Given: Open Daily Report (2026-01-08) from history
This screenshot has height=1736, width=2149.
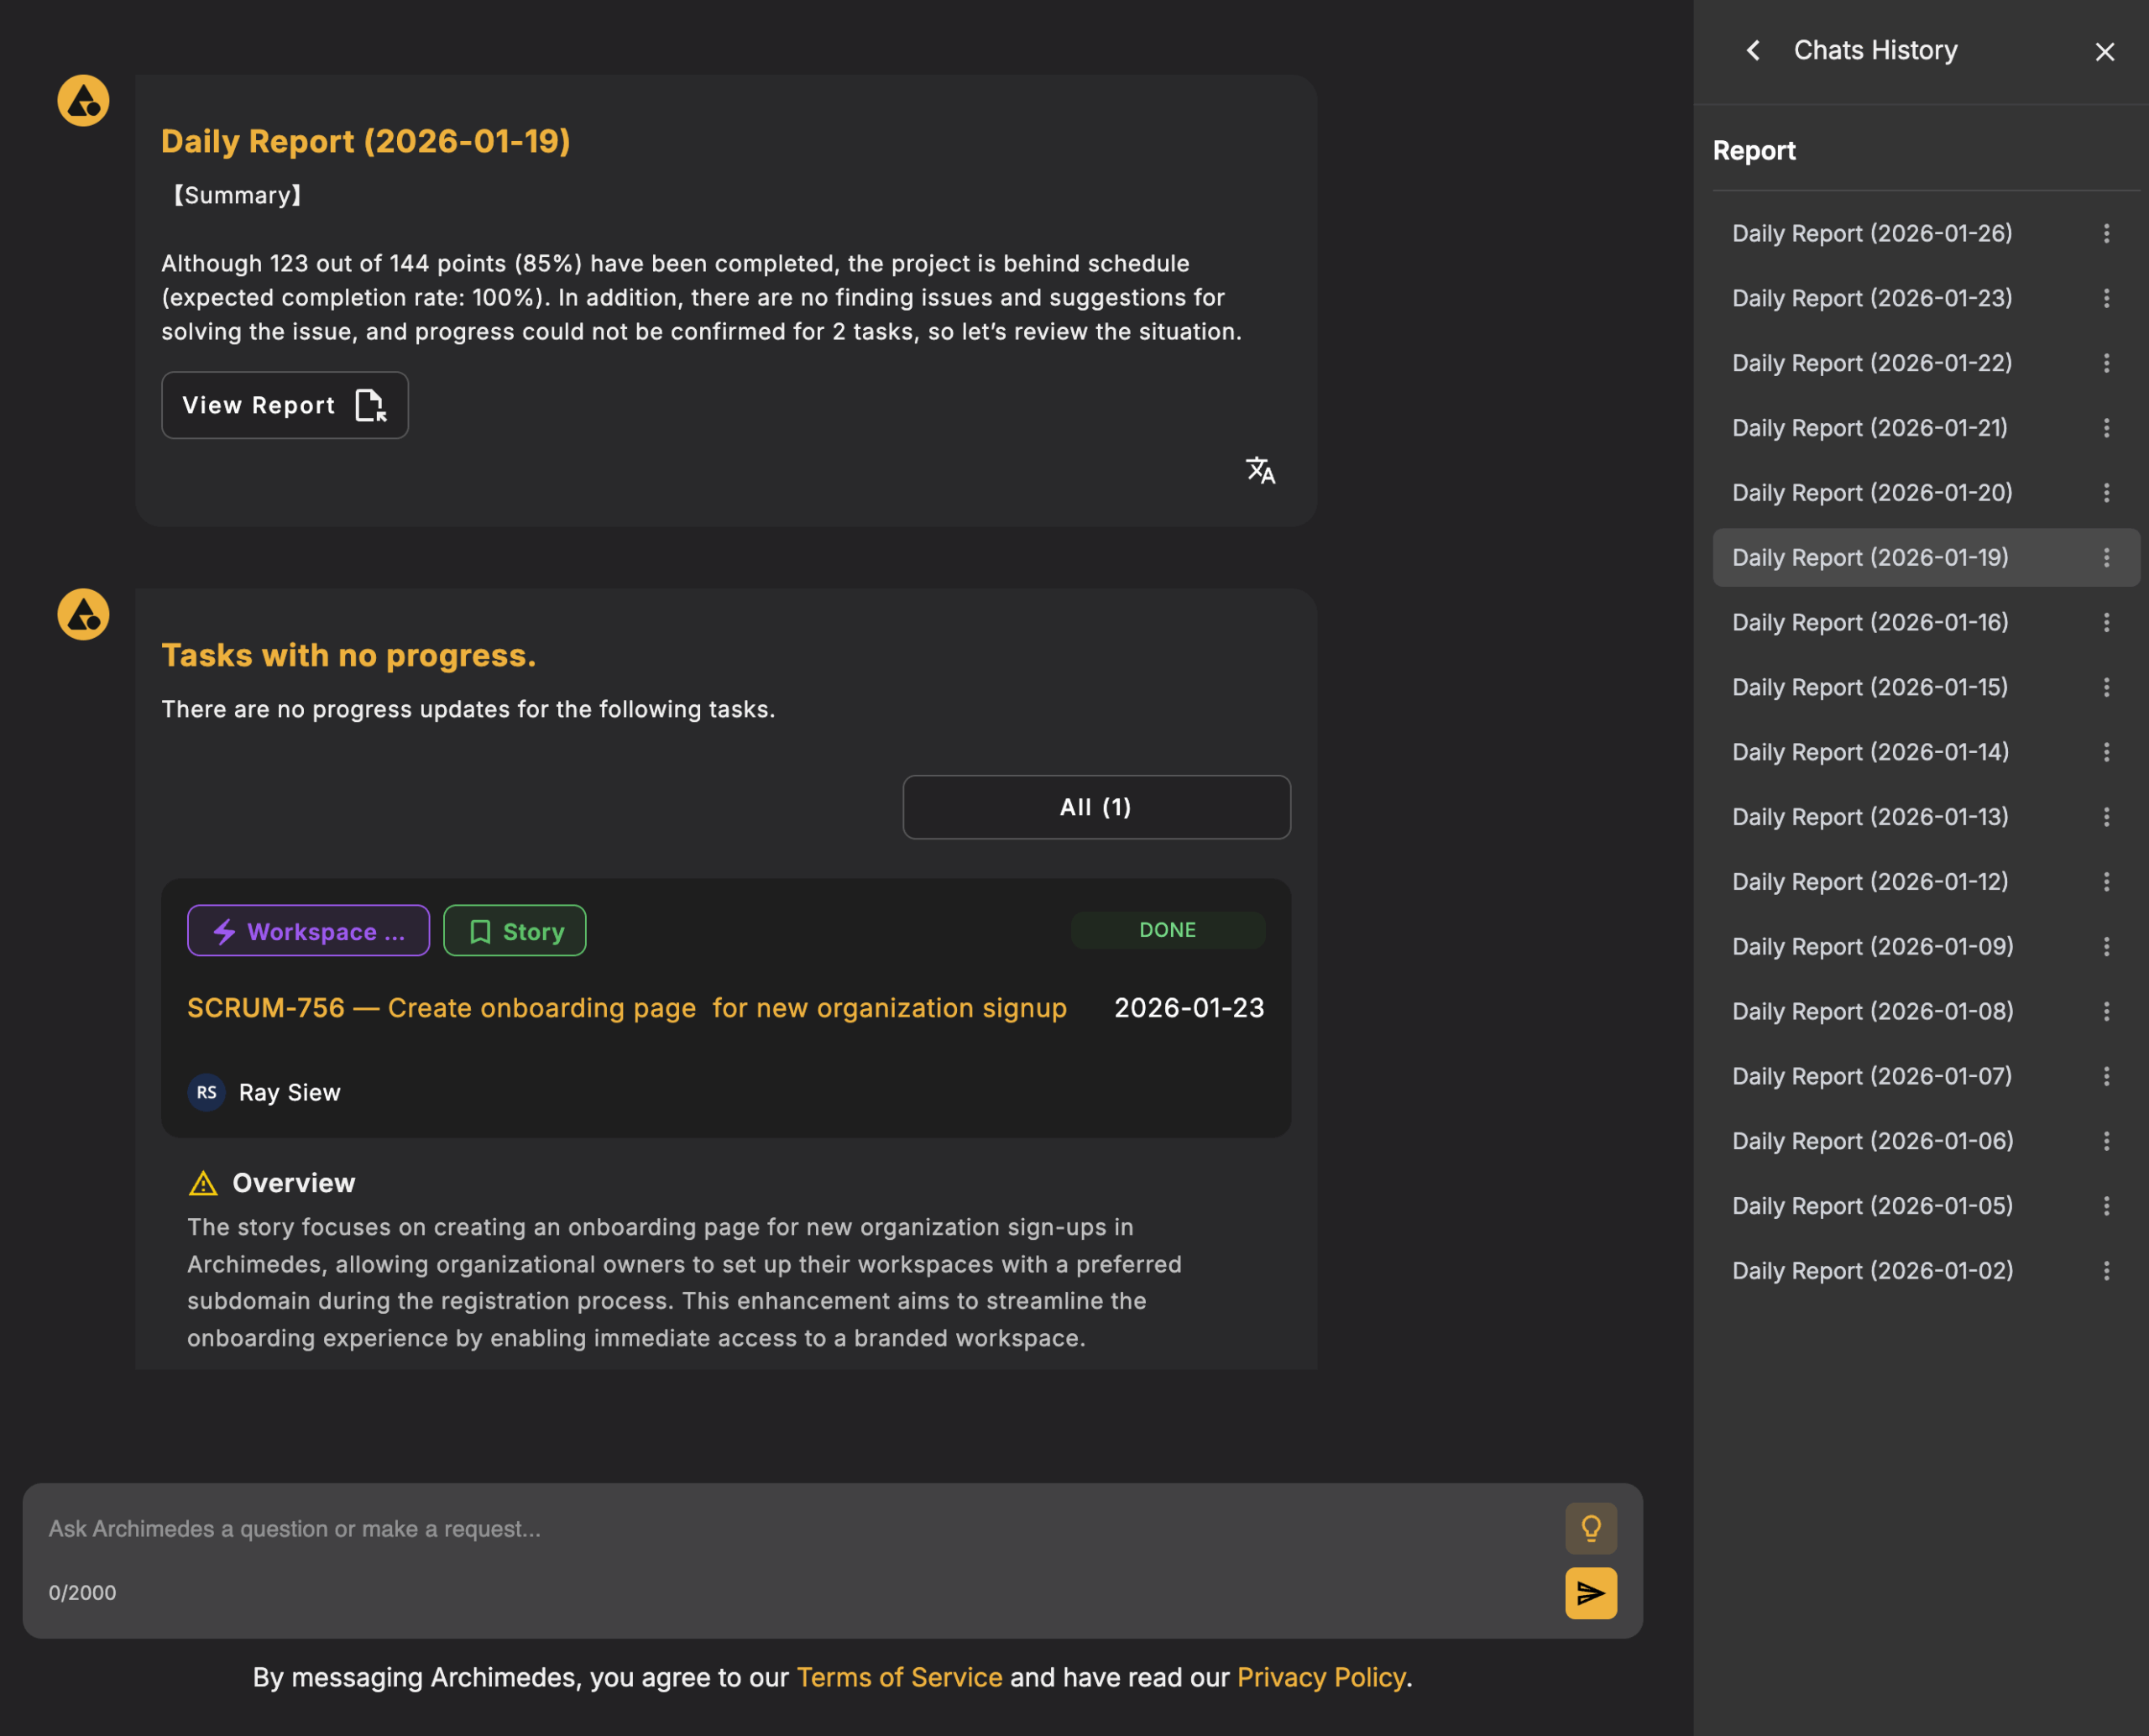Looking at the screenshot, I should click(x=1872, y=1011).
